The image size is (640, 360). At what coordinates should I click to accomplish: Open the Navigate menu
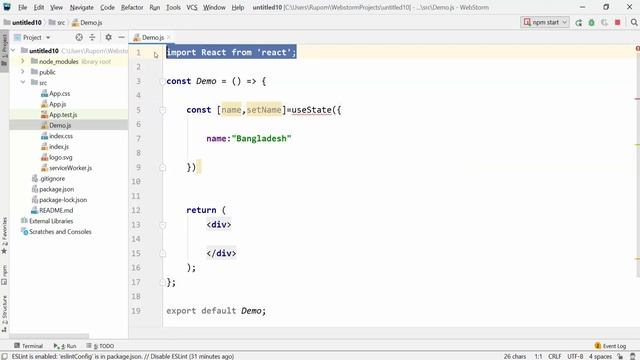[x=82, y=7]
